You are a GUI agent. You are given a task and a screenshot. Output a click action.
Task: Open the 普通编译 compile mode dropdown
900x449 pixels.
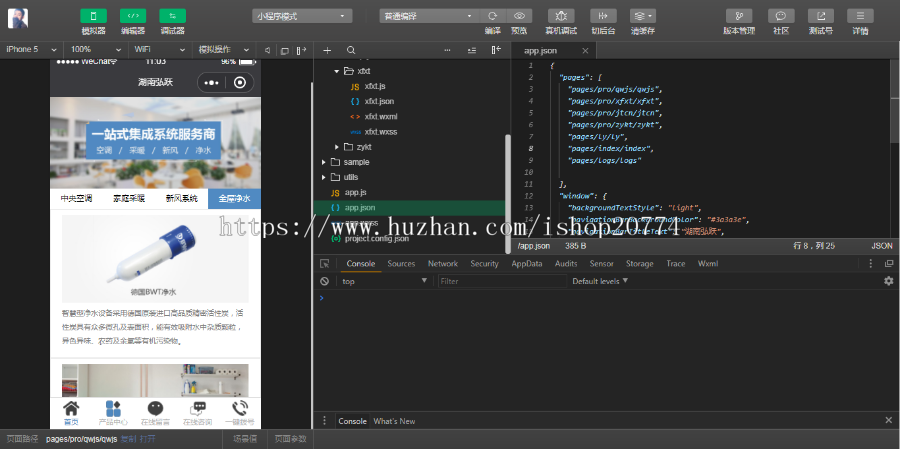click(x=428, y=16)
